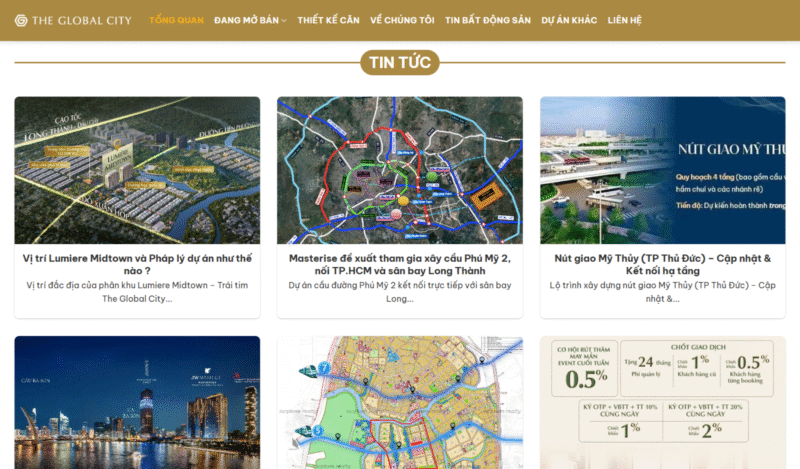
Task: Open the Phú Mỹ 2 bridge map thumbnail
Action: tap(400, 170)
